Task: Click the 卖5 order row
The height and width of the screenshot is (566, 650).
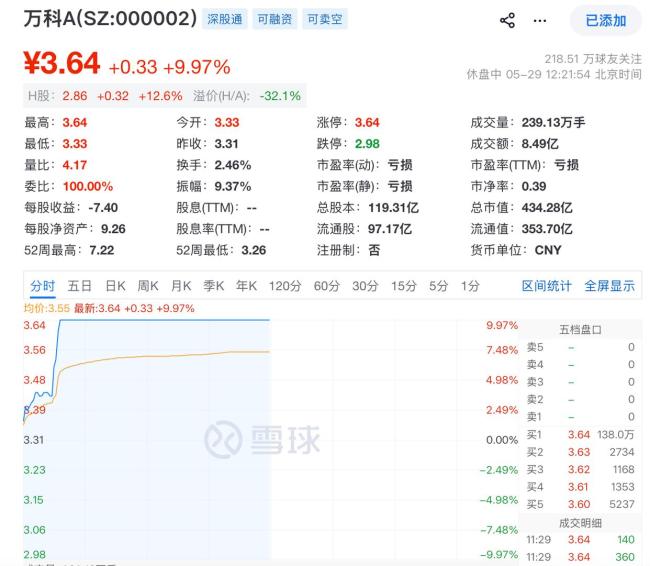Action: [x=580, y=347]
